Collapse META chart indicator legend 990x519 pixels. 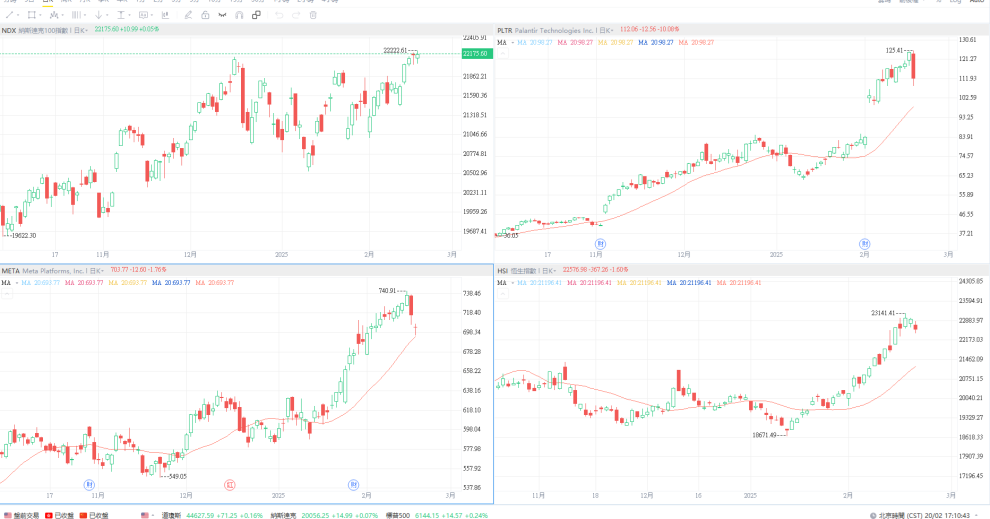click(6, 294)
